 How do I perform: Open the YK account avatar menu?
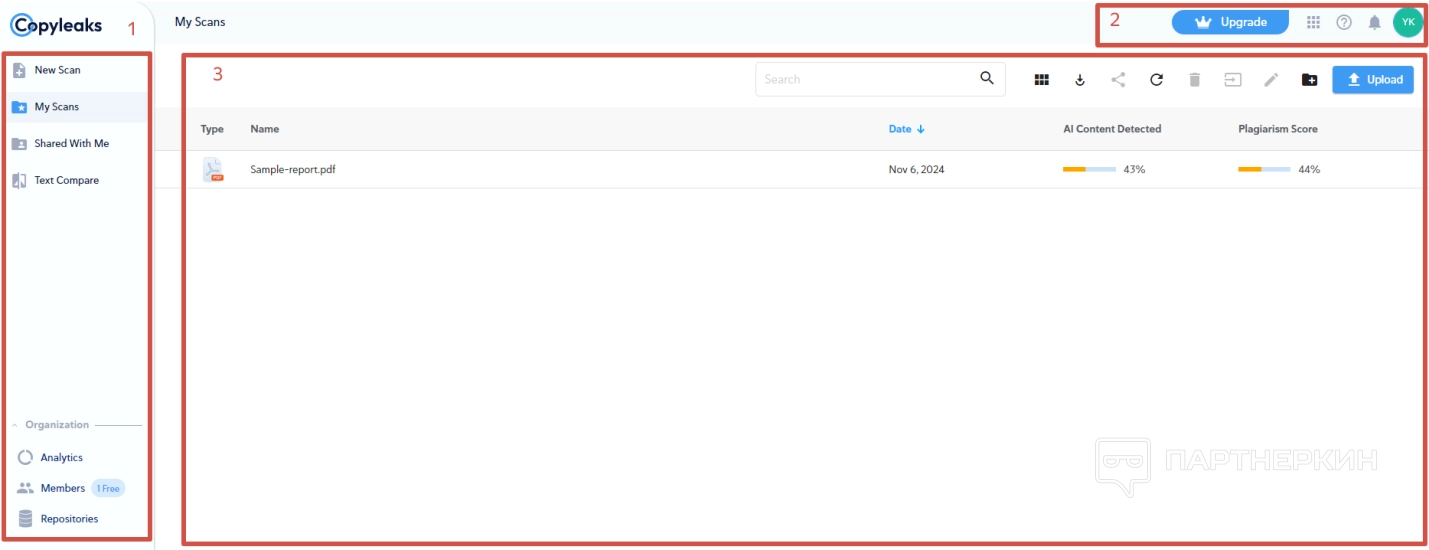click(1408, 22)
